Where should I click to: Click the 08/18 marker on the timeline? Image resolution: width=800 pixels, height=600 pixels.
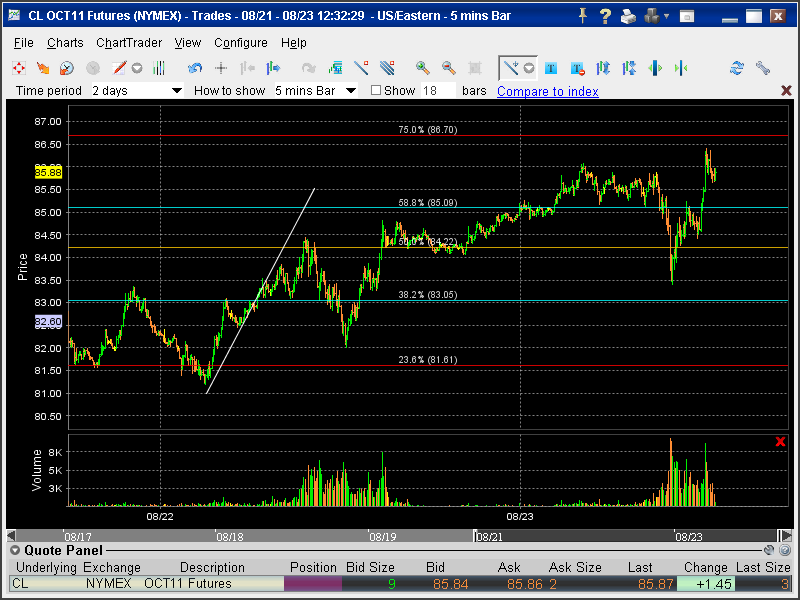229,537
